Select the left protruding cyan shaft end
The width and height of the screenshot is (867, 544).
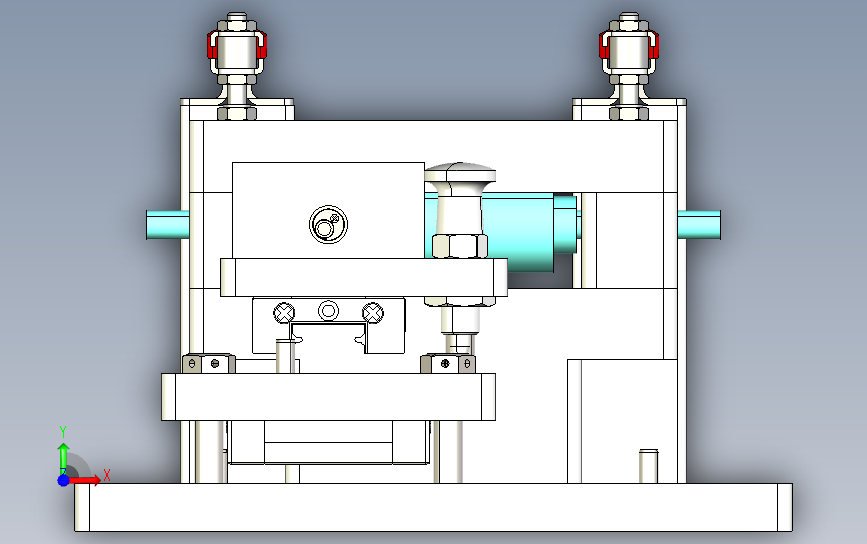(168, 225)
